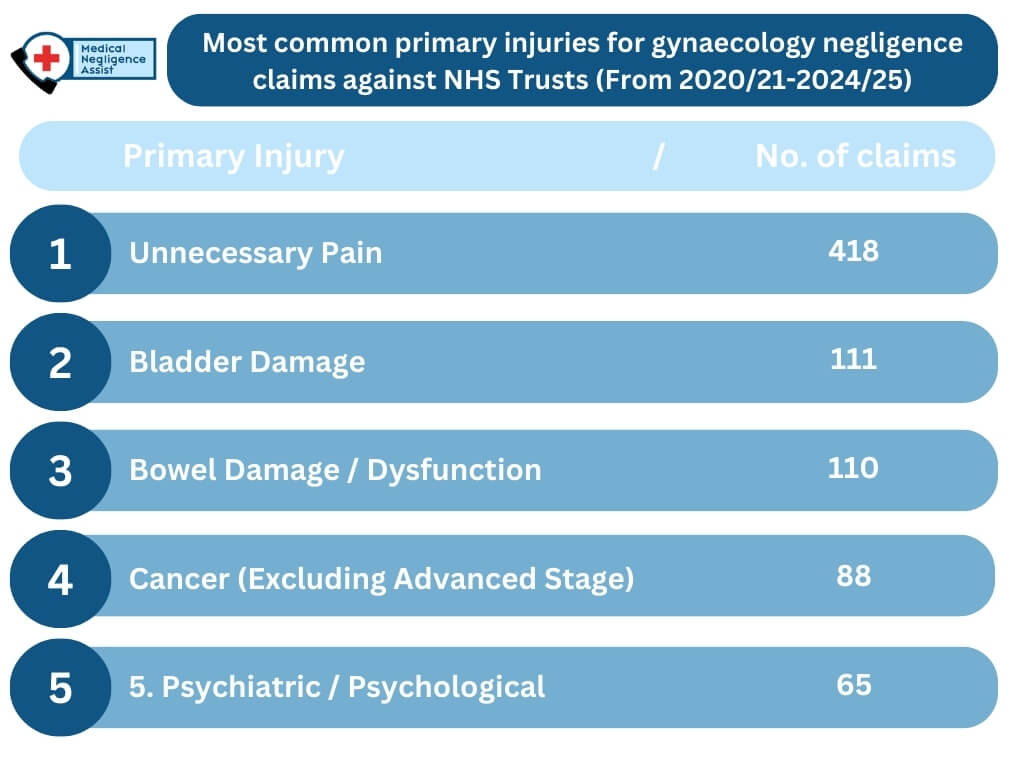Click the 111 claims value
The height and width of the screenshot is (768, 1024).
coord(853,359)
